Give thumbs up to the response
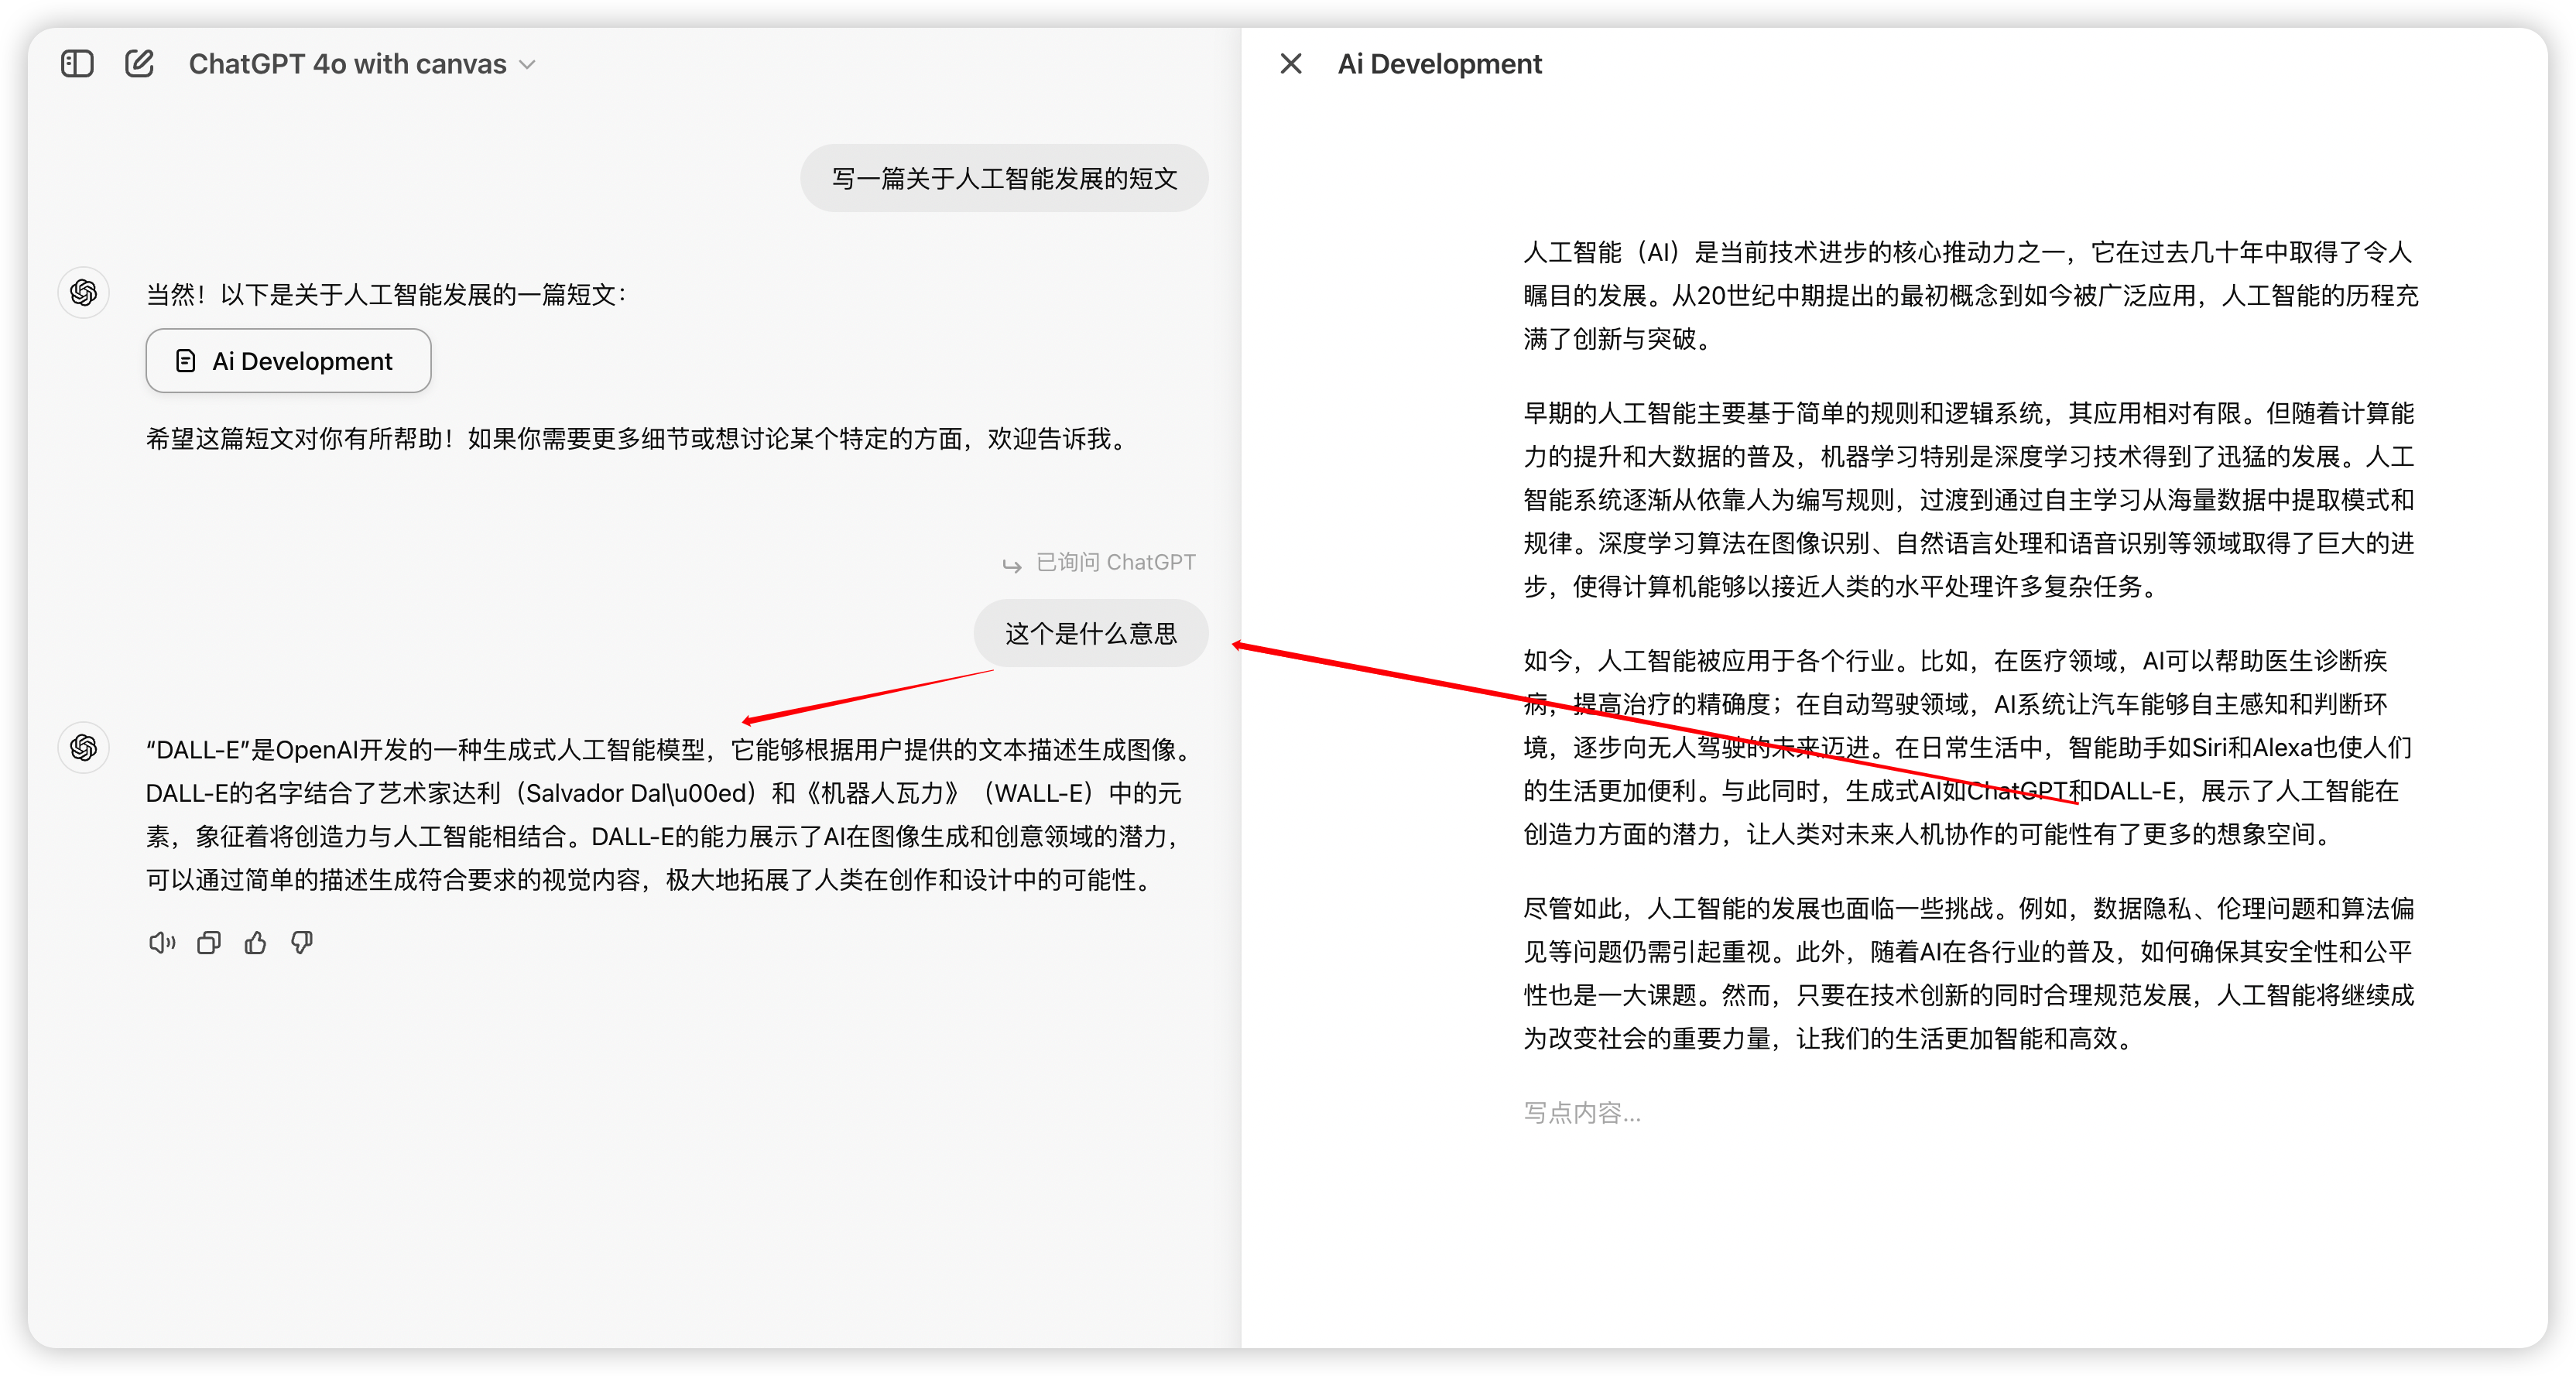This screenshot has width=2576, height=1376. pos(255,943)
